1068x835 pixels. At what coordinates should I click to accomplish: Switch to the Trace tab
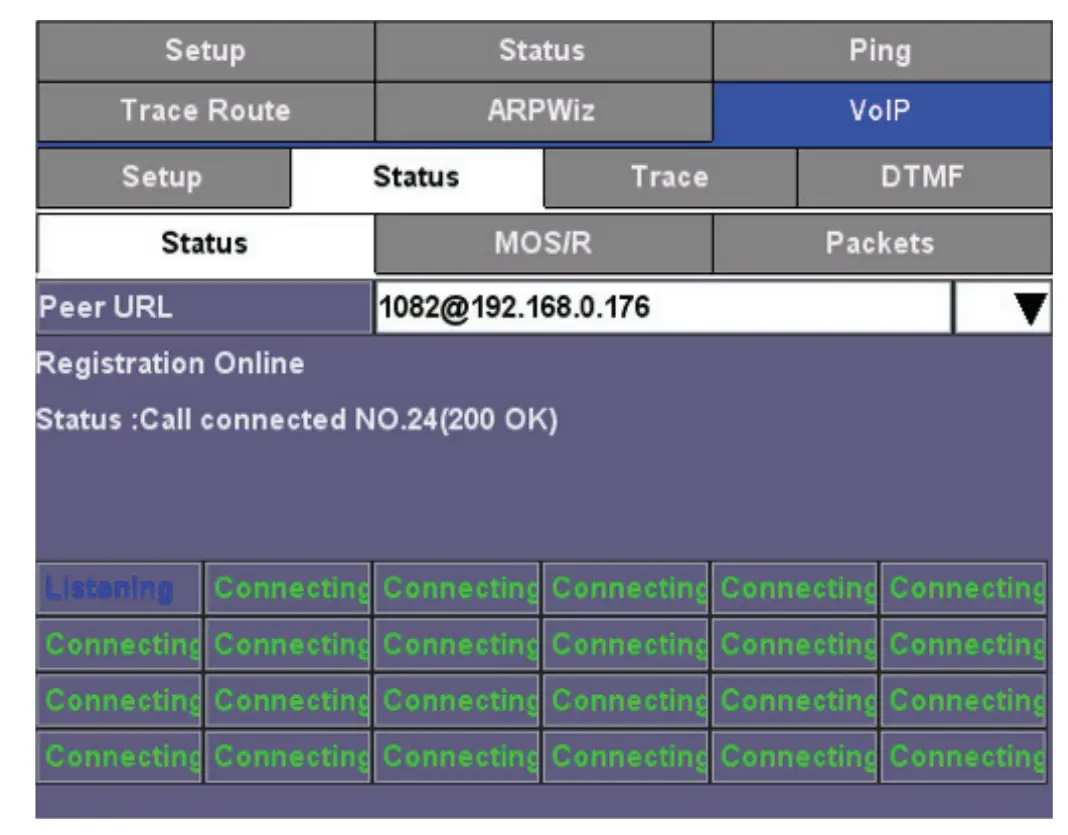668,177
